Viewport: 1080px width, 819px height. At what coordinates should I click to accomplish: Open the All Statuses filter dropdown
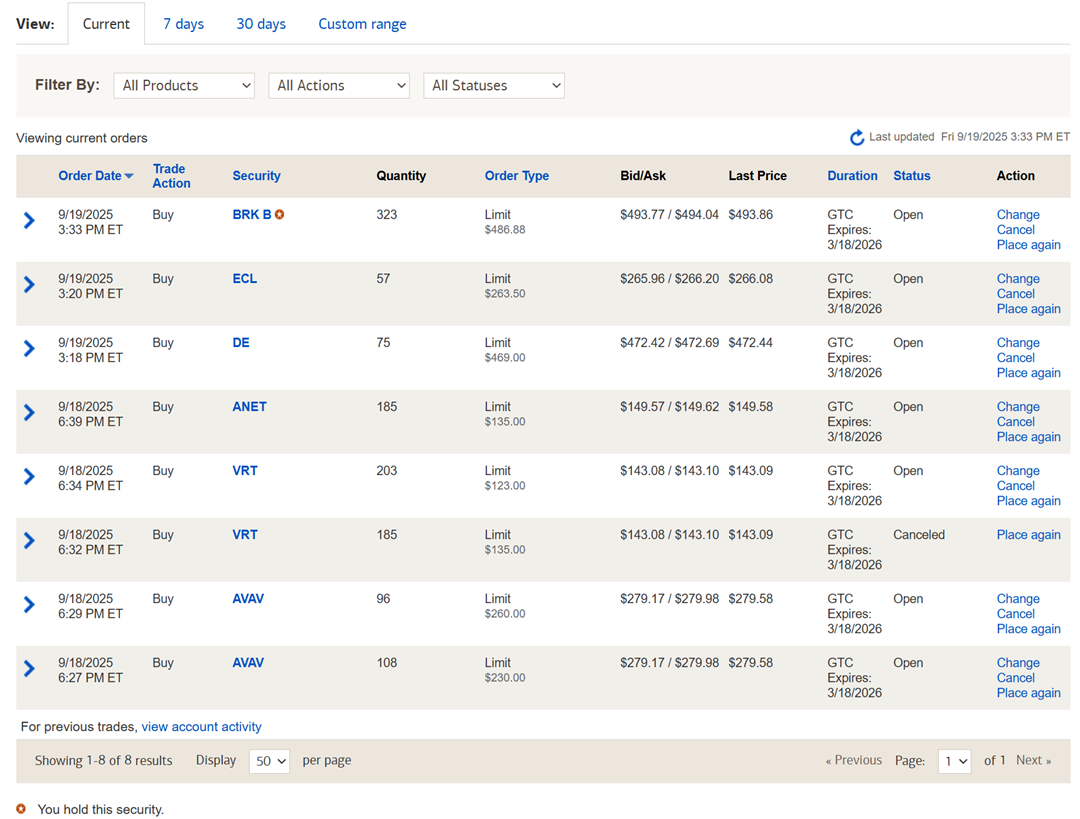(494, 86)
